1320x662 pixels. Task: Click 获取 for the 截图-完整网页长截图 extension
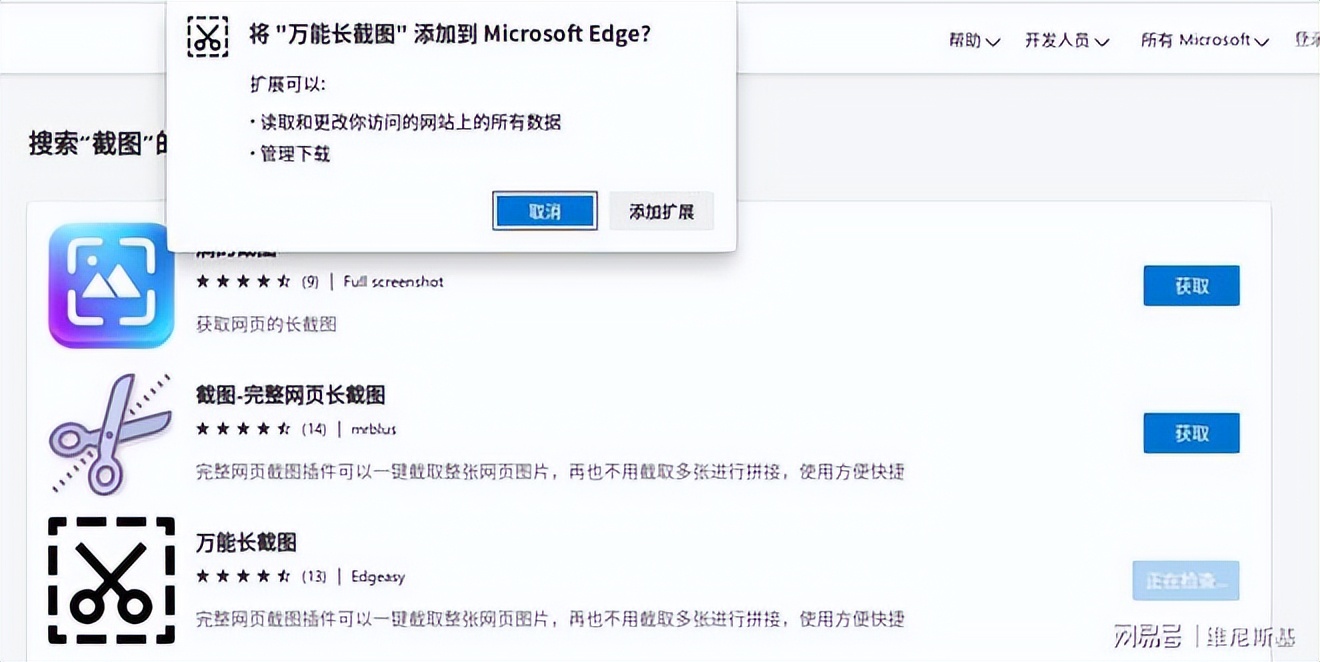tap(1191, 433)
